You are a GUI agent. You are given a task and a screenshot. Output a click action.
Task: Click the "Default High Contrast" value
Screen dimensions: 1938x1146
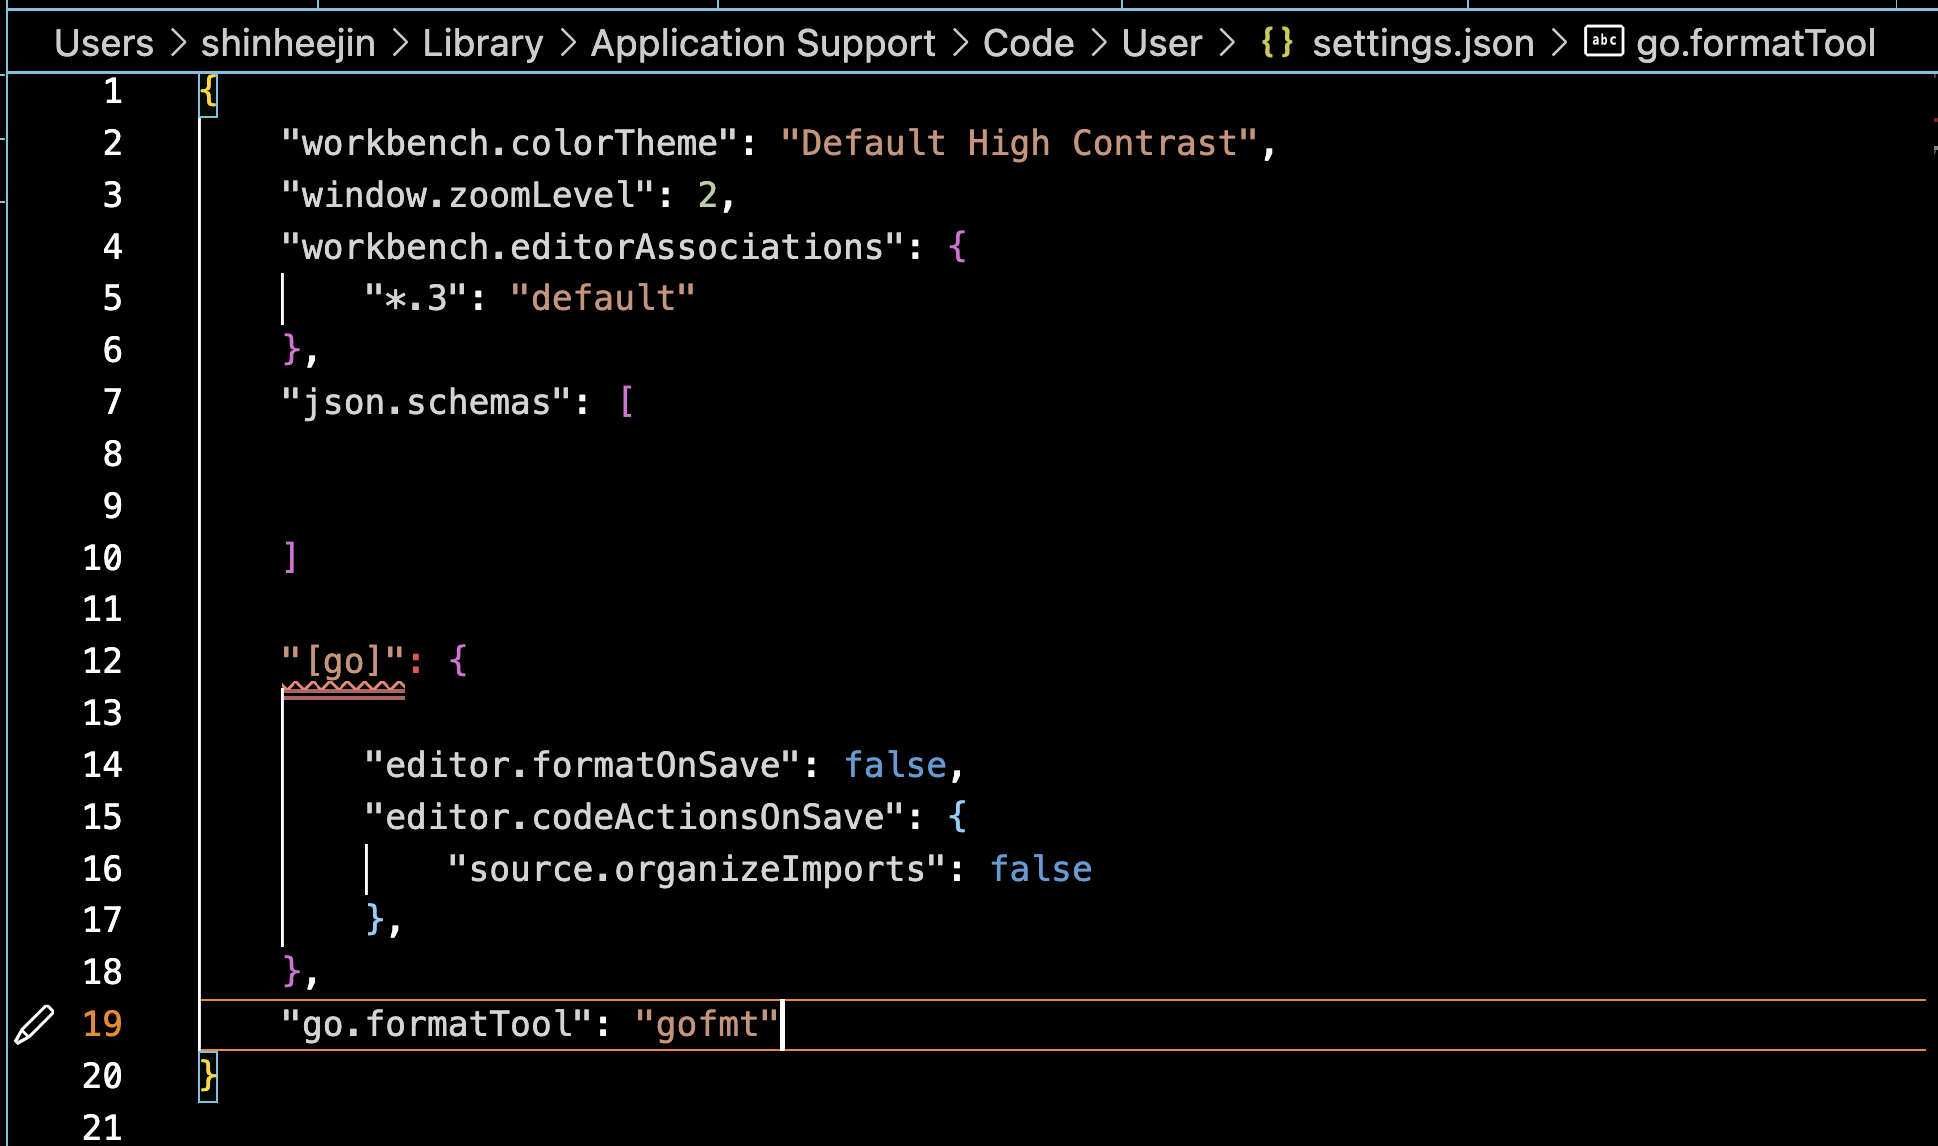click(1018, 143)
